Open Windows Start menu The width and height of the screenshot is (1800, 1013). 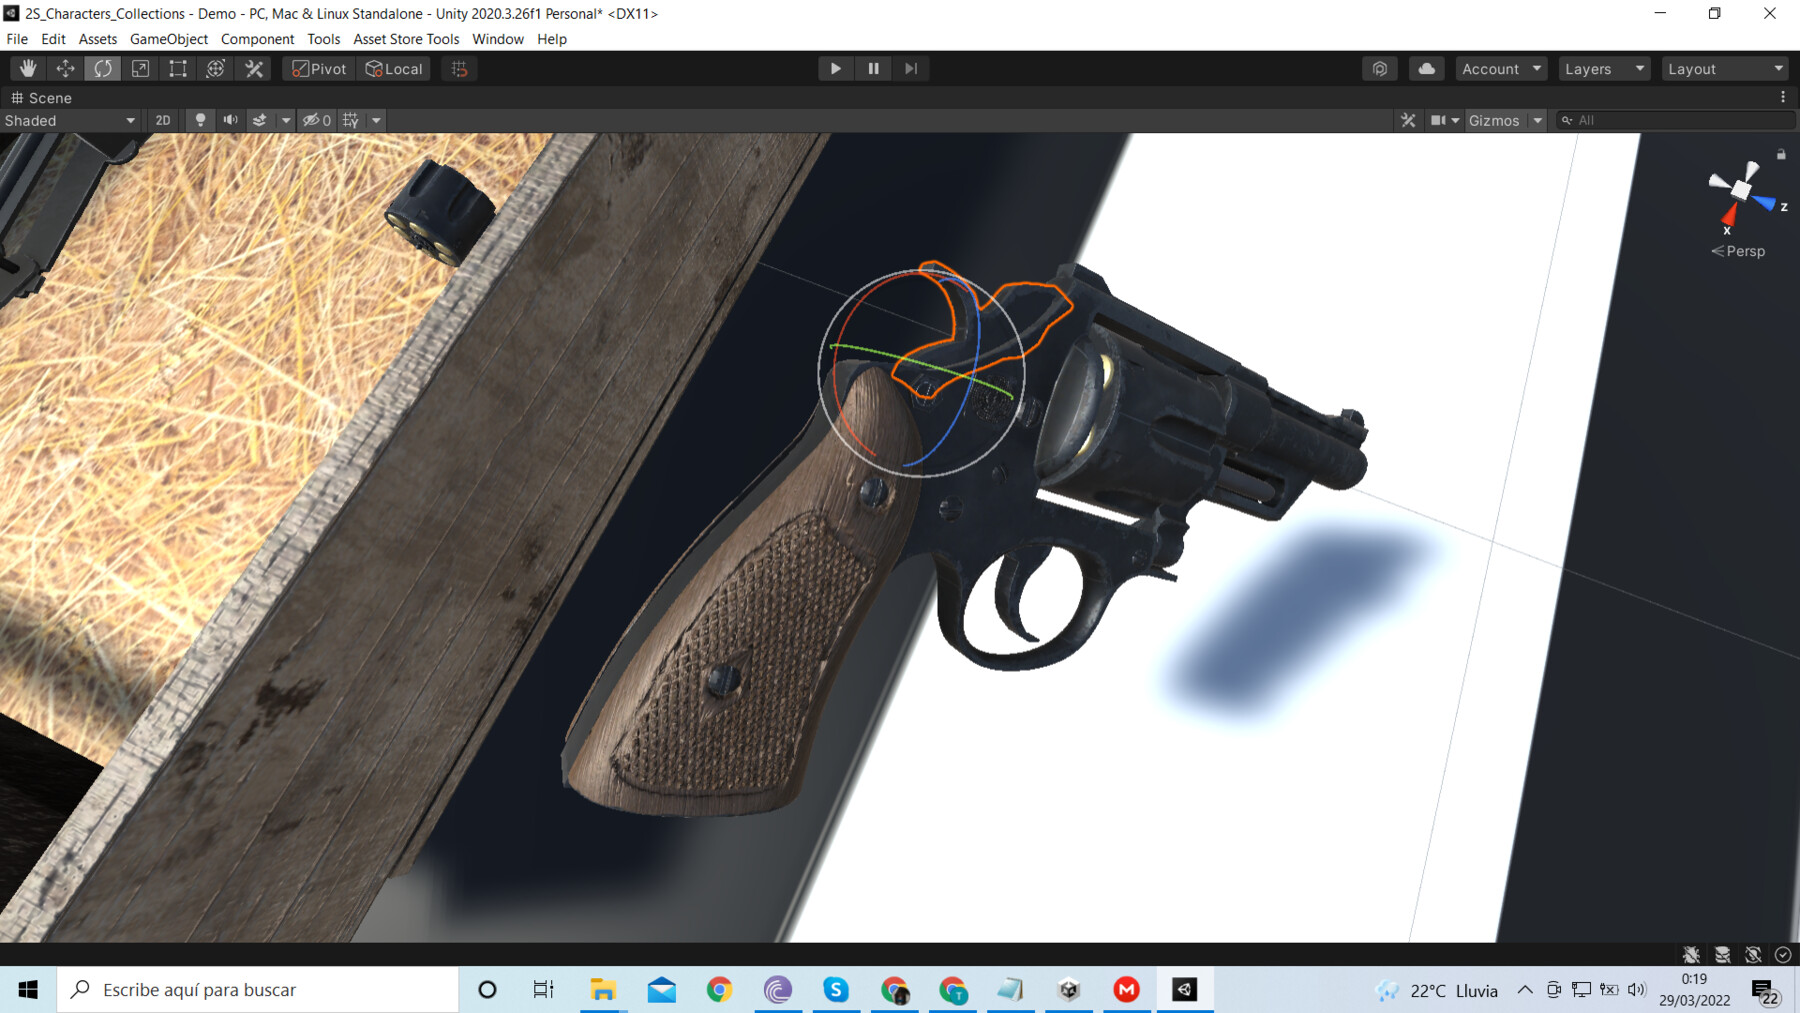(28, 989)
